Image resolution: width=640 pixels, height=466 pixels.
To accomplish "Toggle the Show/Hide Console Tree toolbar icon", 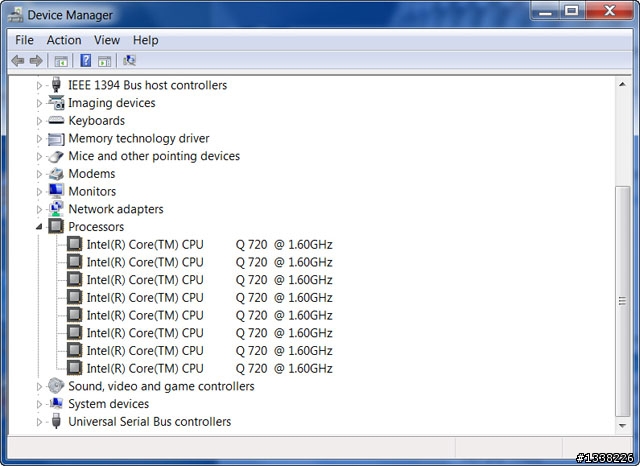I will pyautogui.click(x=61, y=61).
